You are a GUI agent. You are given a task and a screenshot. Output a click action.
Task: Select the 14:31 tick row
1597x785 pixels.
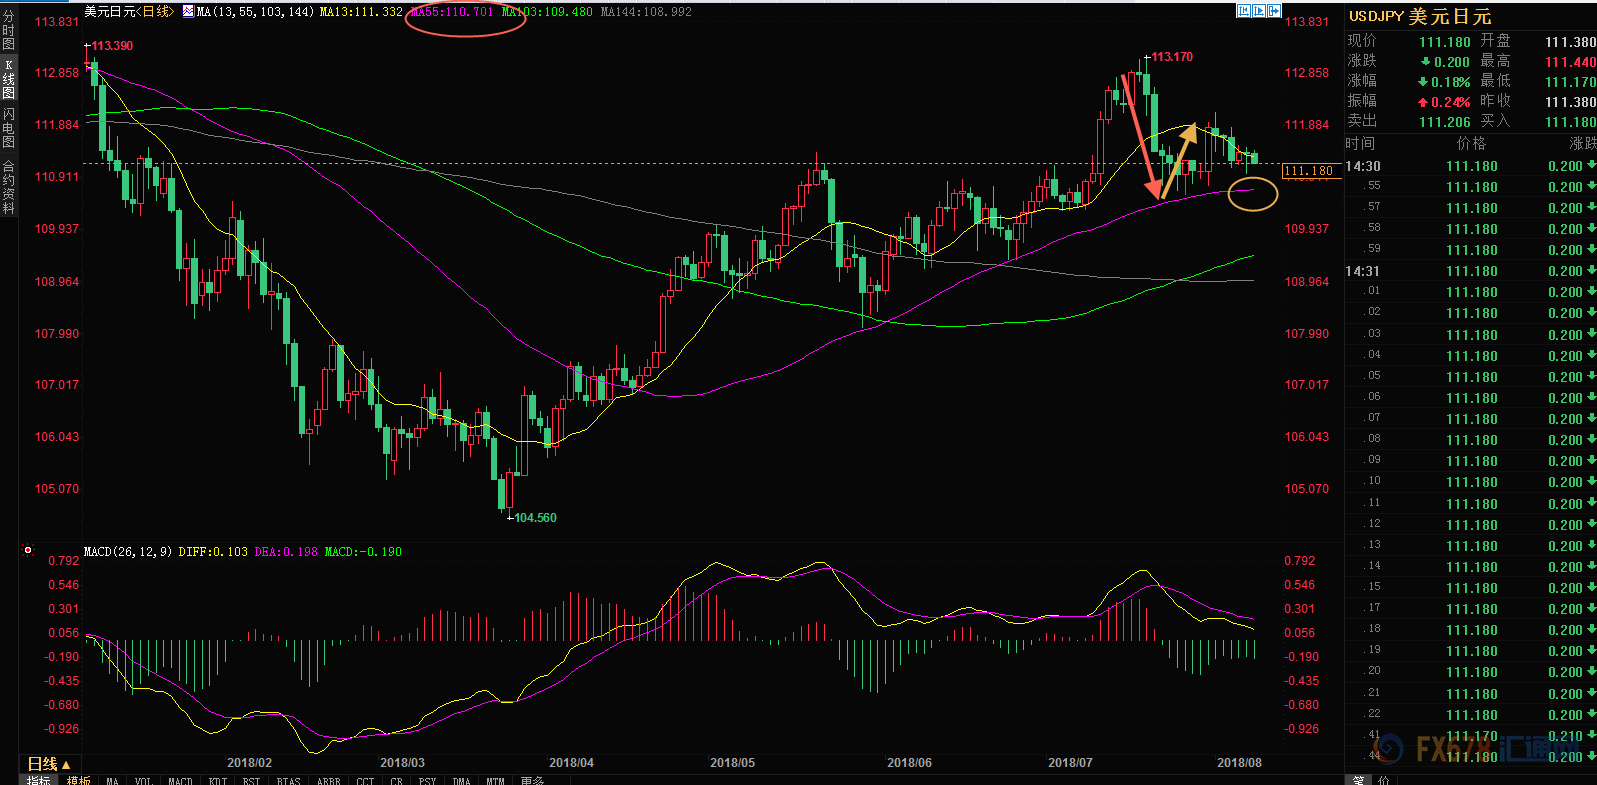coord(1470,271)
